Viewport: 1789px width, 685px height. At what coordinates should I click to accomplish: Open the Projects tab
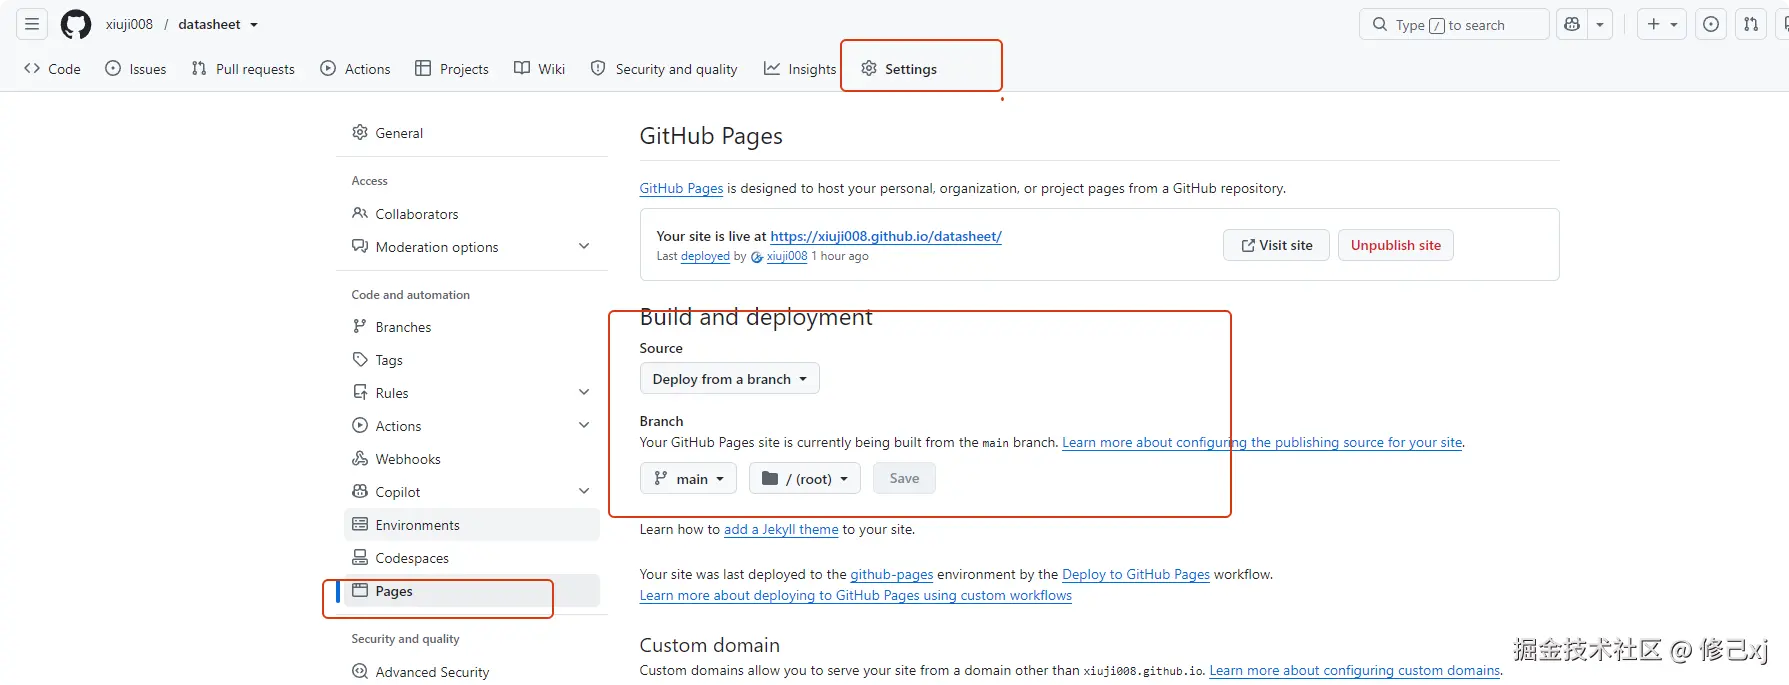[x=452, y=69]
